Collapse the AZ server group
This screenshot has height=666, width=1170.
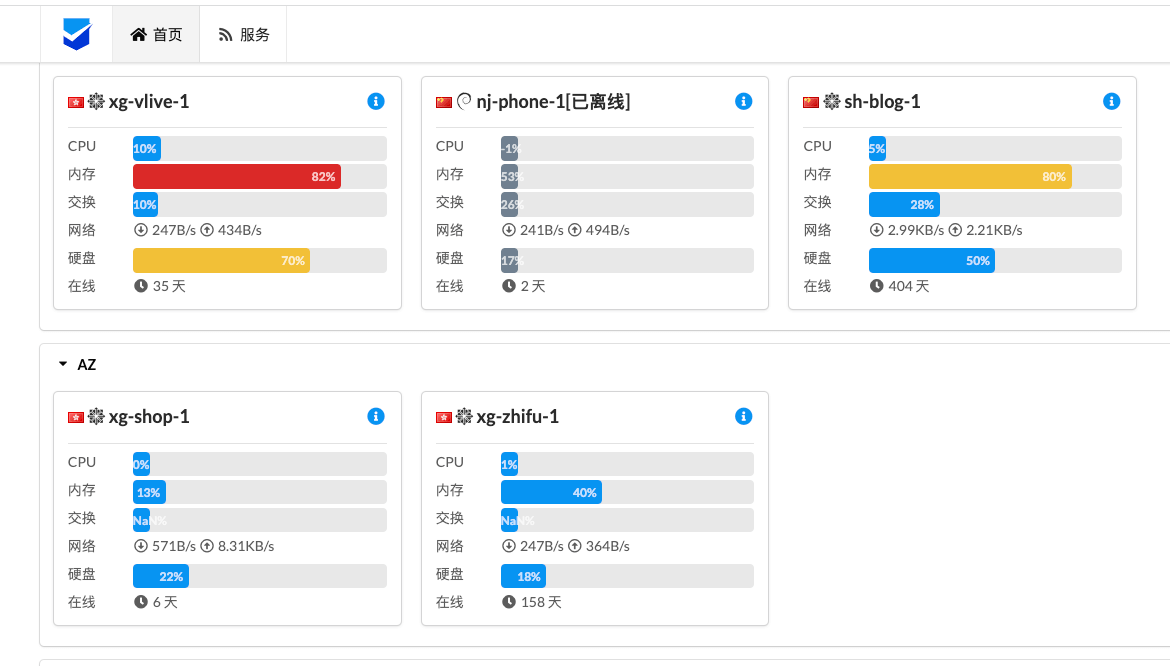tap(63, 365)
